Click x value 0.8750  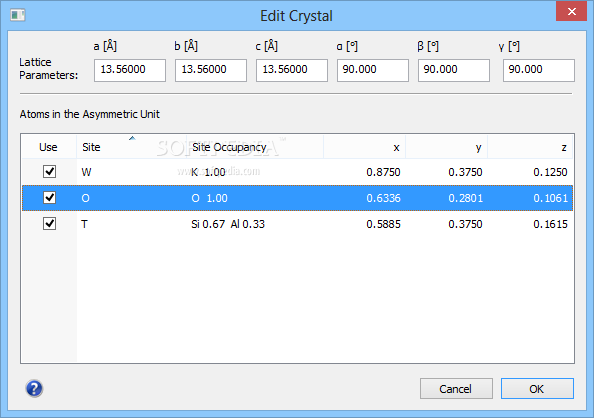point(383,172)
